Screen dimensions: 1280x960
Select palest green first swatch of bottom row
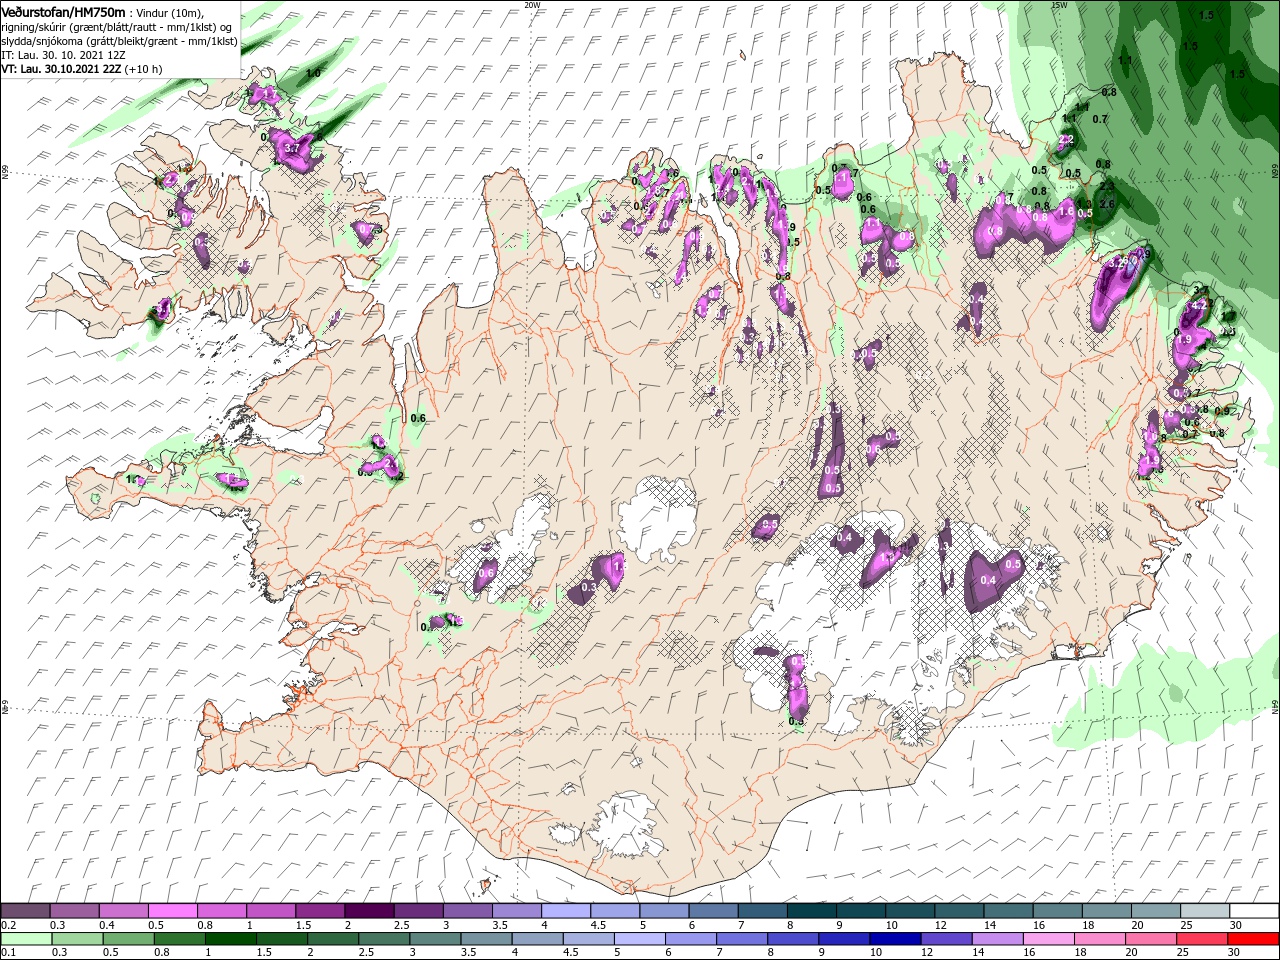(x=26, y=939)
